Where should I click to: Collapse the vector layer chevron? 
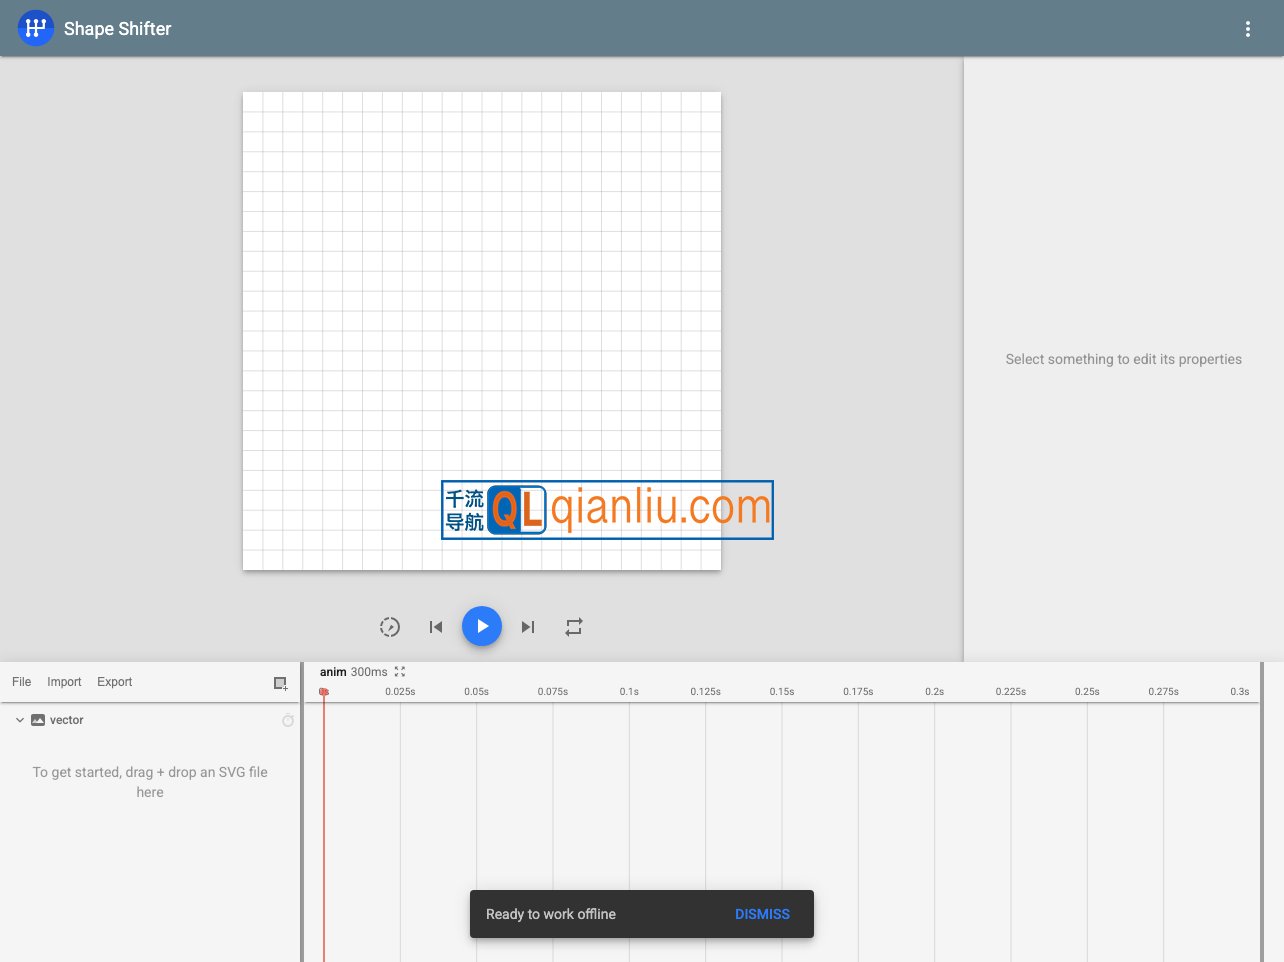pos(19,720)
